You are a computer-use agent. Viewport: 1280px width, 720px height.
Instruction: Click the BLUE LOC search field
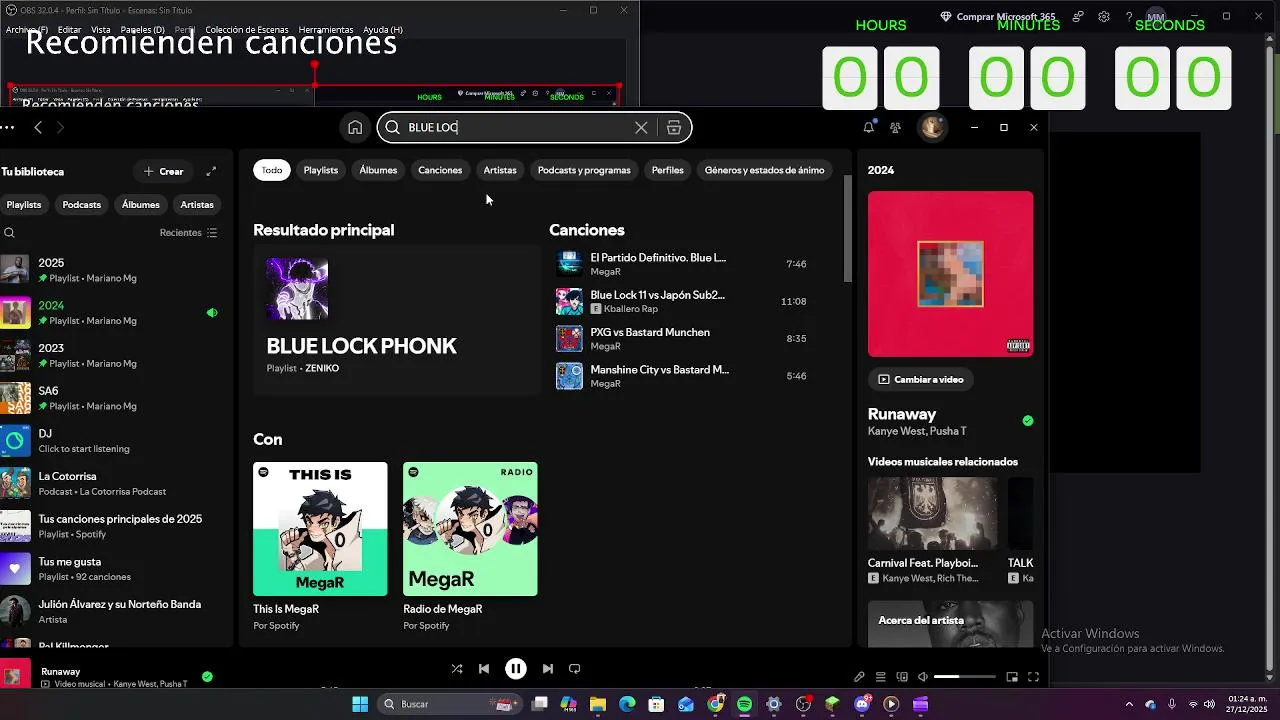[x=534, y=127]
